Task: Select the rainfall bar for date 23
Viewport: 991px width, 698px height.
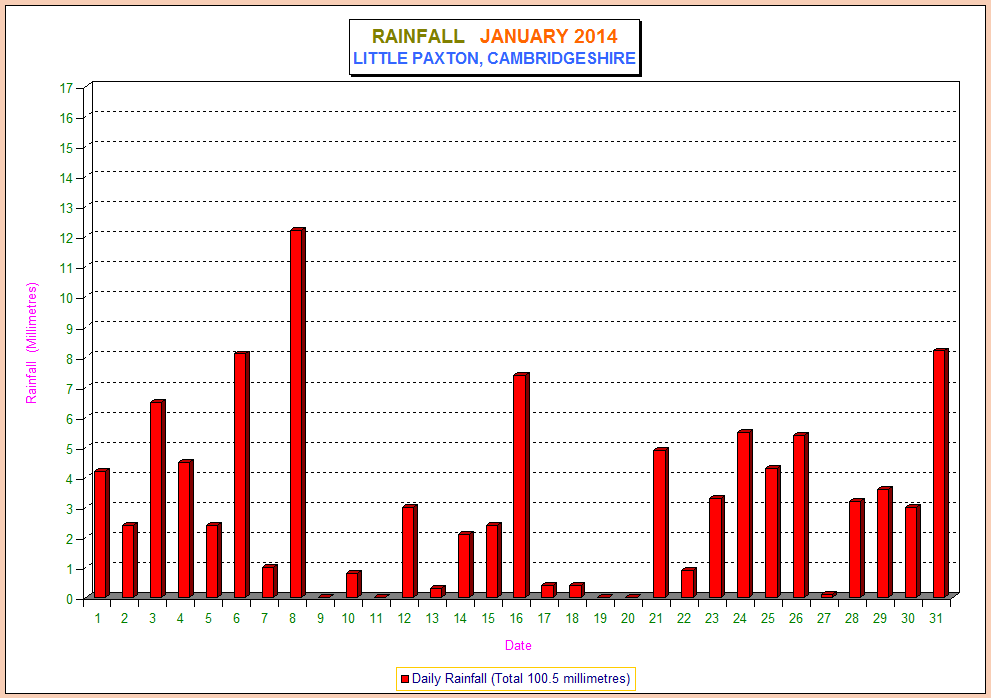Action: tap(717, 547)
